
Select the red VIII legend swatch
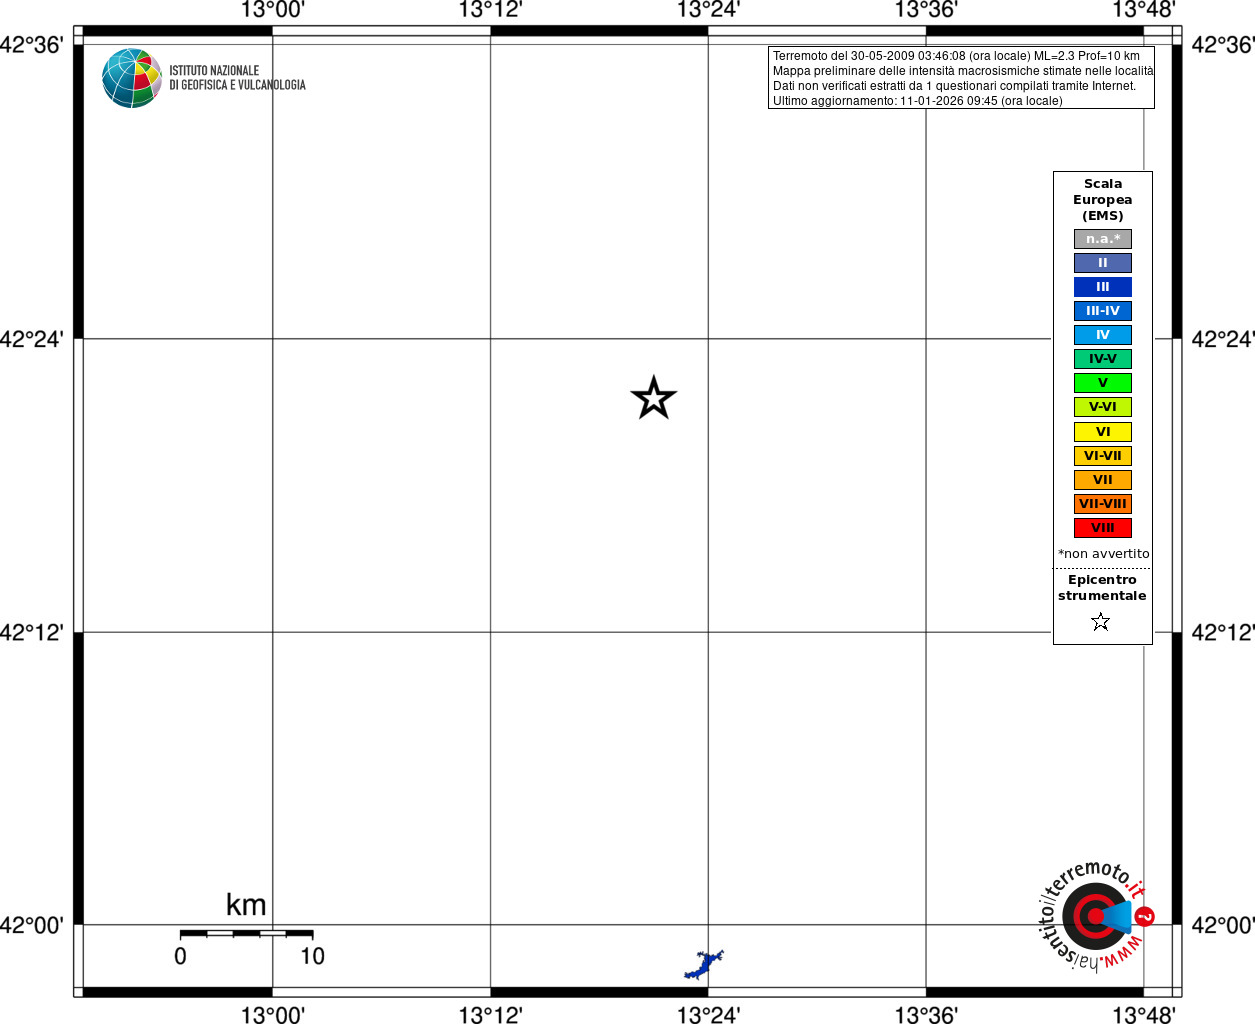(x=1103, y=528)
